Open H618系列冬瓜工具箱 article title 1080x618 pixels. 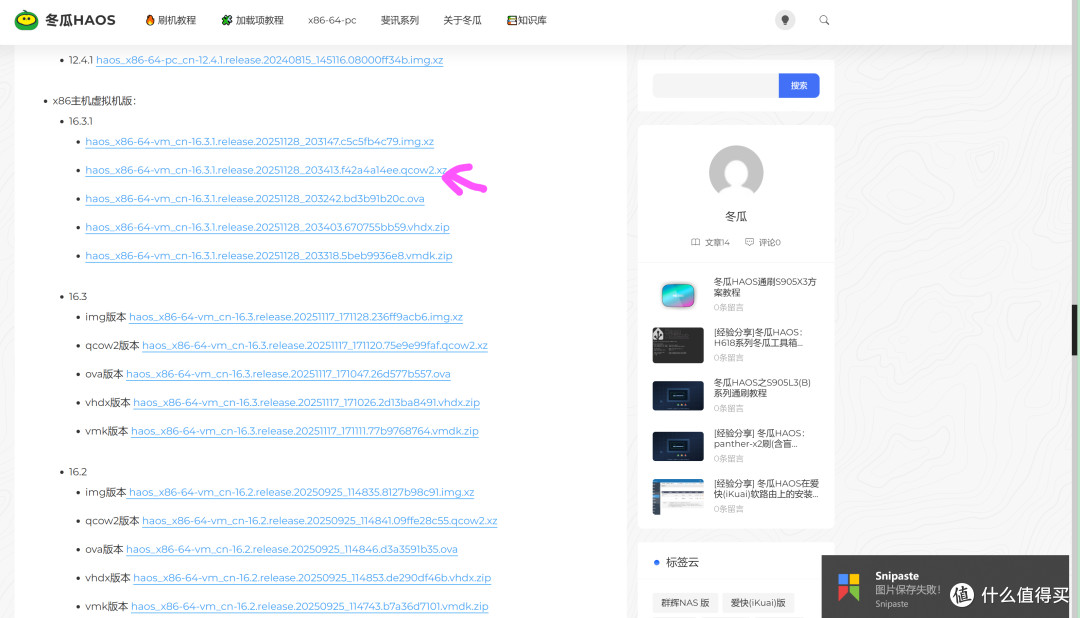758,338
